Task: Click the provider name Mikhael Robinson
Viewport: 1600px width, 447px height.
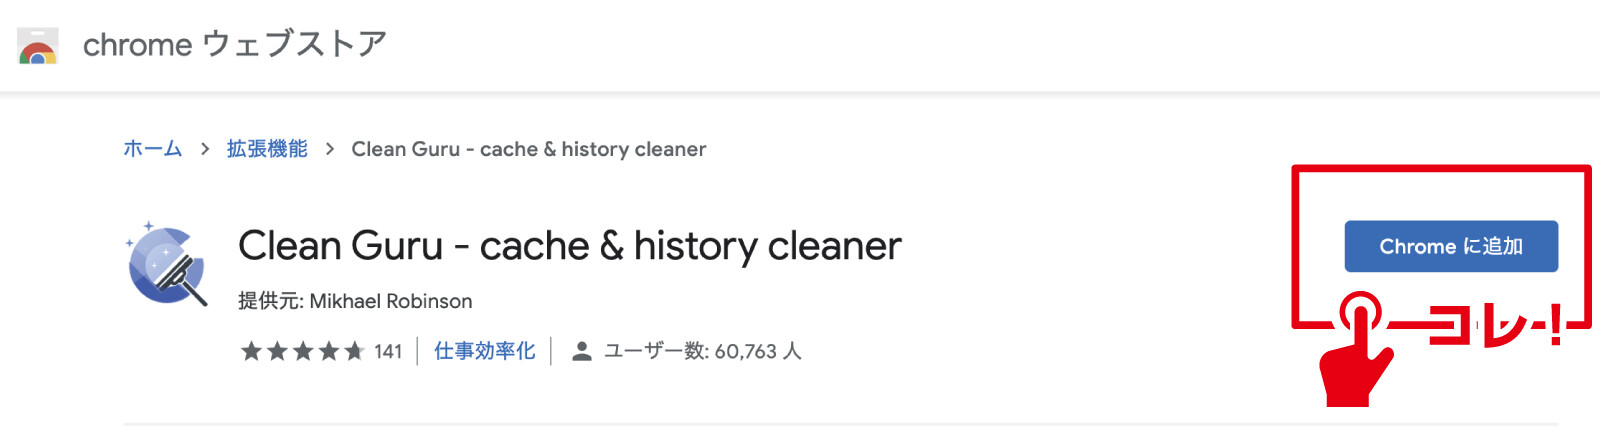Action: [x=390, y=301]
